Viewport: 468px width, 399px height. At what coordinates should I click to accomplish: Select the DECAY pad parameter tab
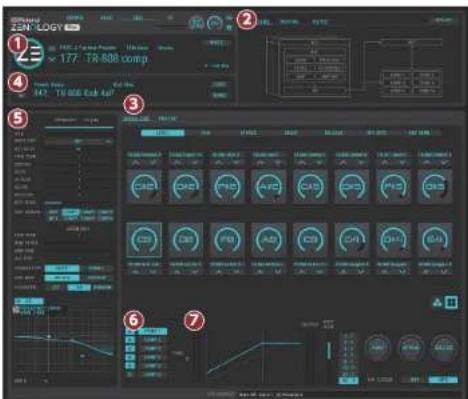click(x=291, y=133)
